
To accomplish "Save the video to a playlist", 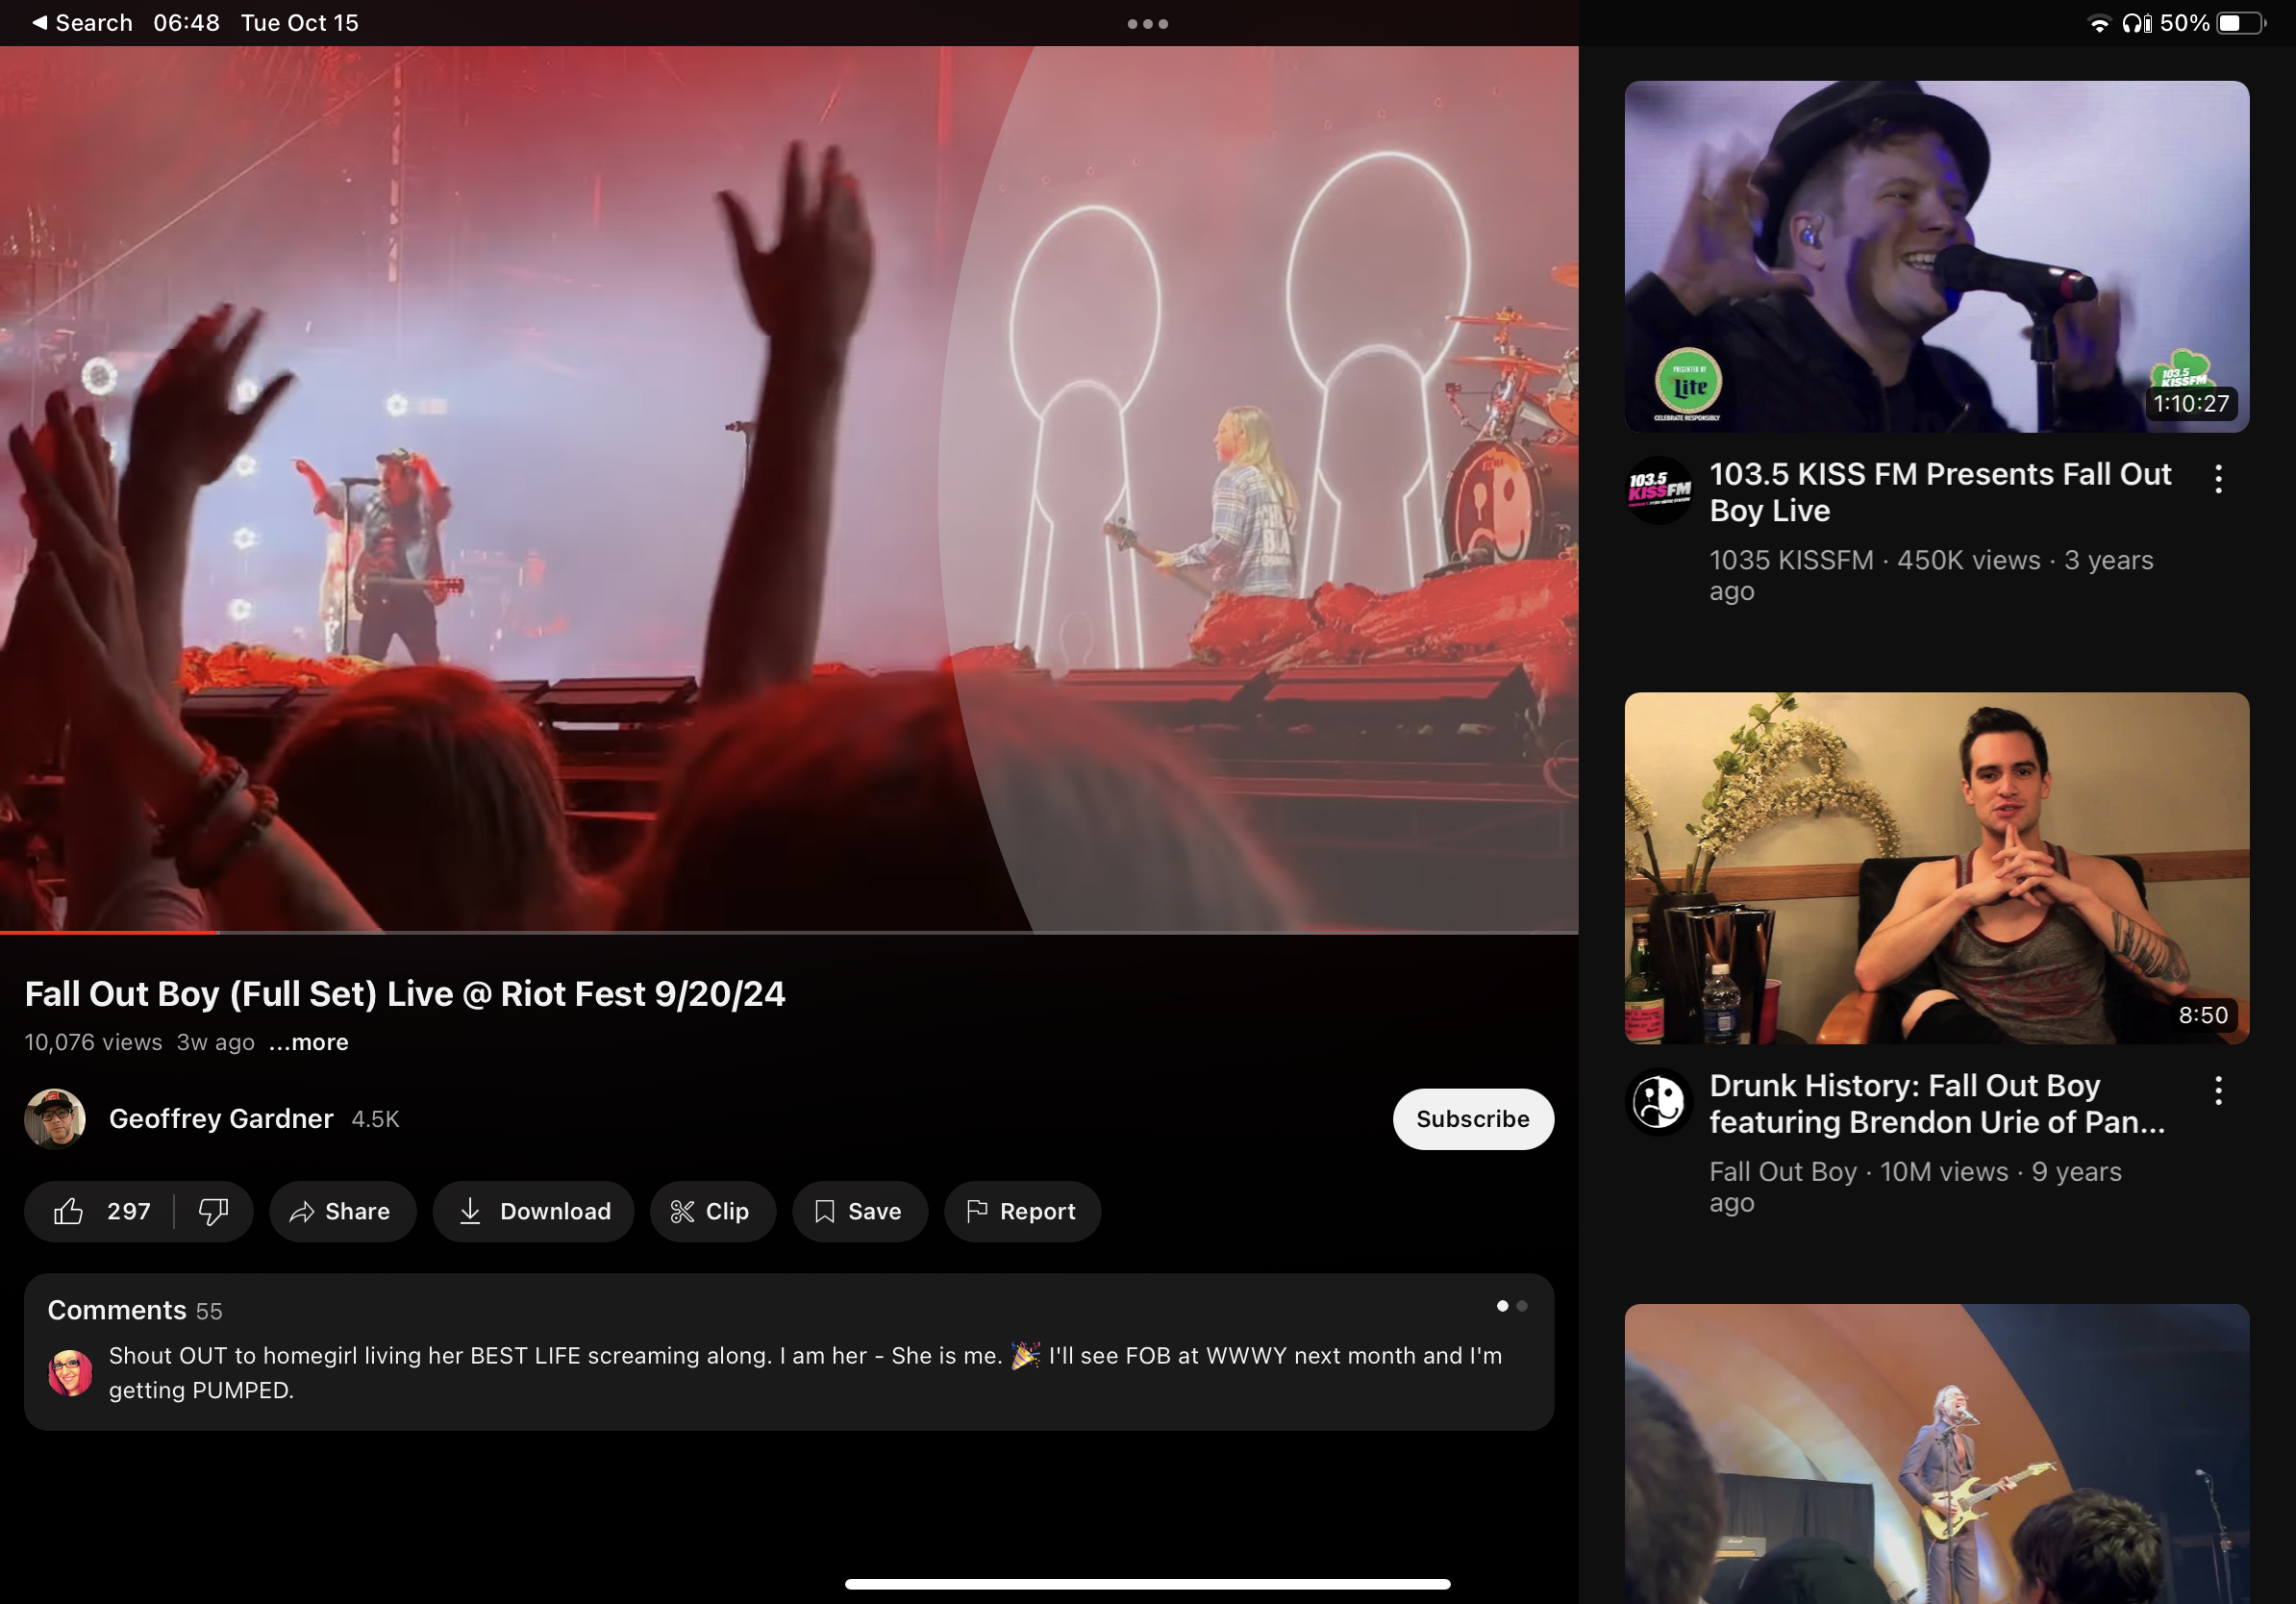I will click(x=860, y=1211).
